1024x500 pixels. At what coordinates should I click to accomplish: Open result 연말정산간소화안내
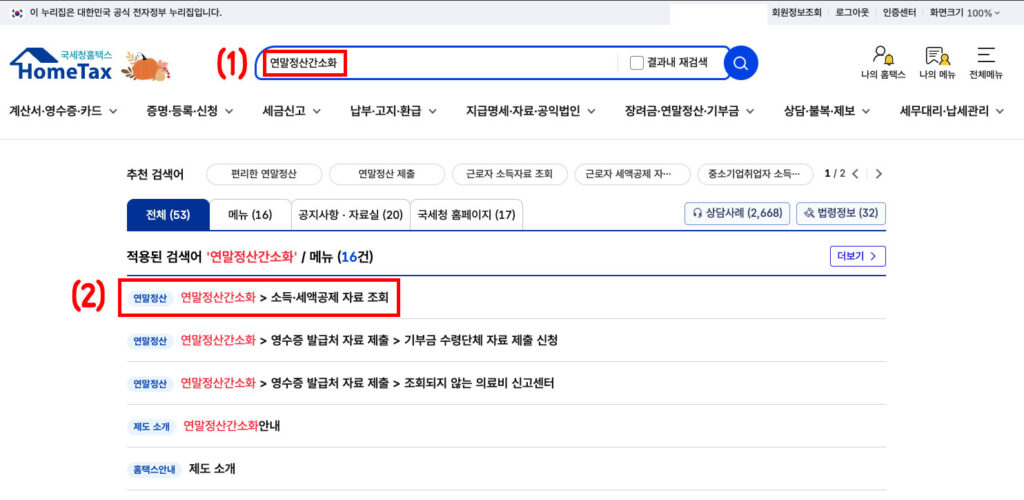[232, 426]
